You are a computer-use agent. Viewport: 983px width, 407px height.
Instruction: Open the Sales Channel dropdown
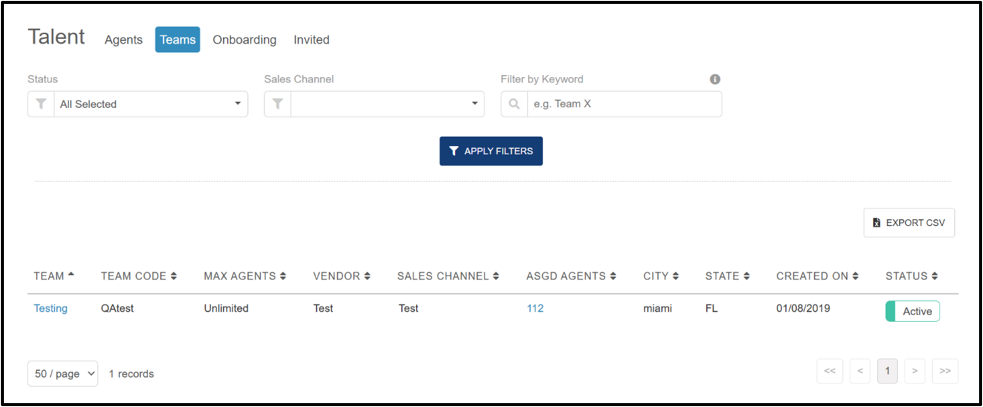[387, 104]
